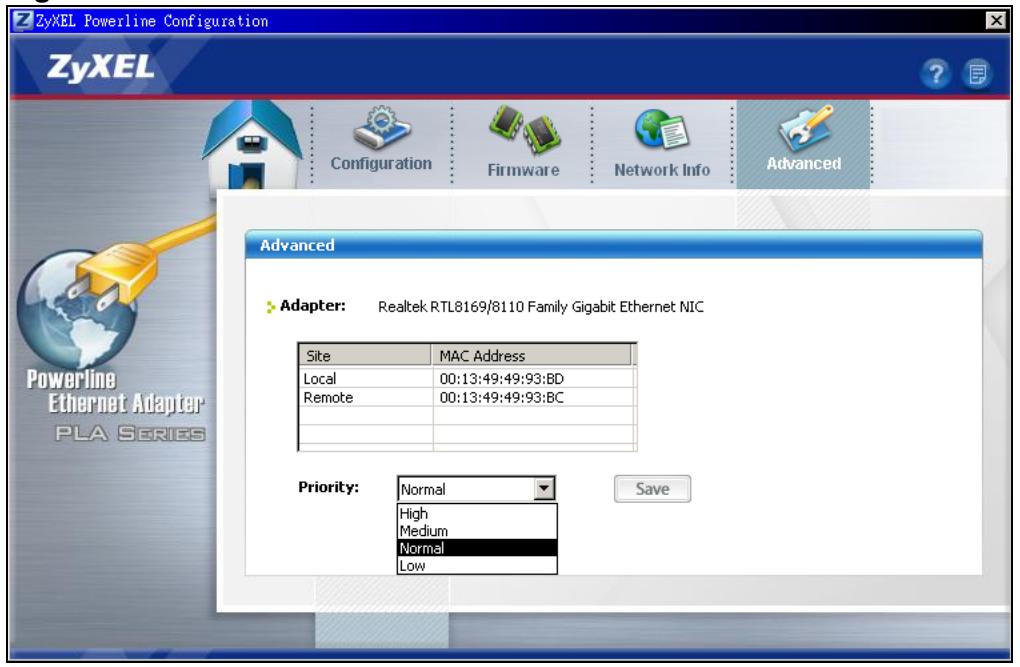Switch to the Configuration tab label

coord(381,163)
